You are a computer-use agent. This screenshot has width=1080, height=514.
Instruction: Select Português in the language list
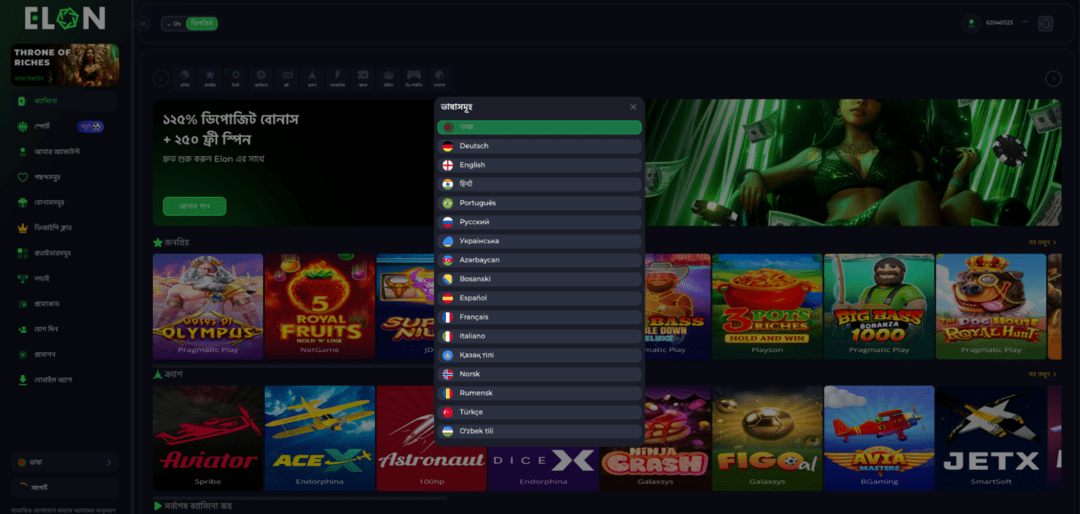[x=539, y=203]
